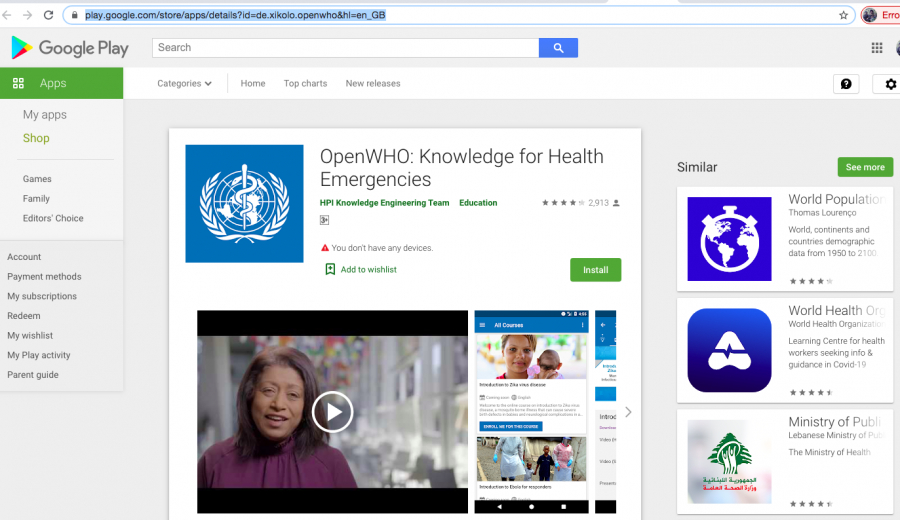Click the Apps grid icon in green sidebar header
The width and height of the screenshot is (900, 520).
[18, 83]
